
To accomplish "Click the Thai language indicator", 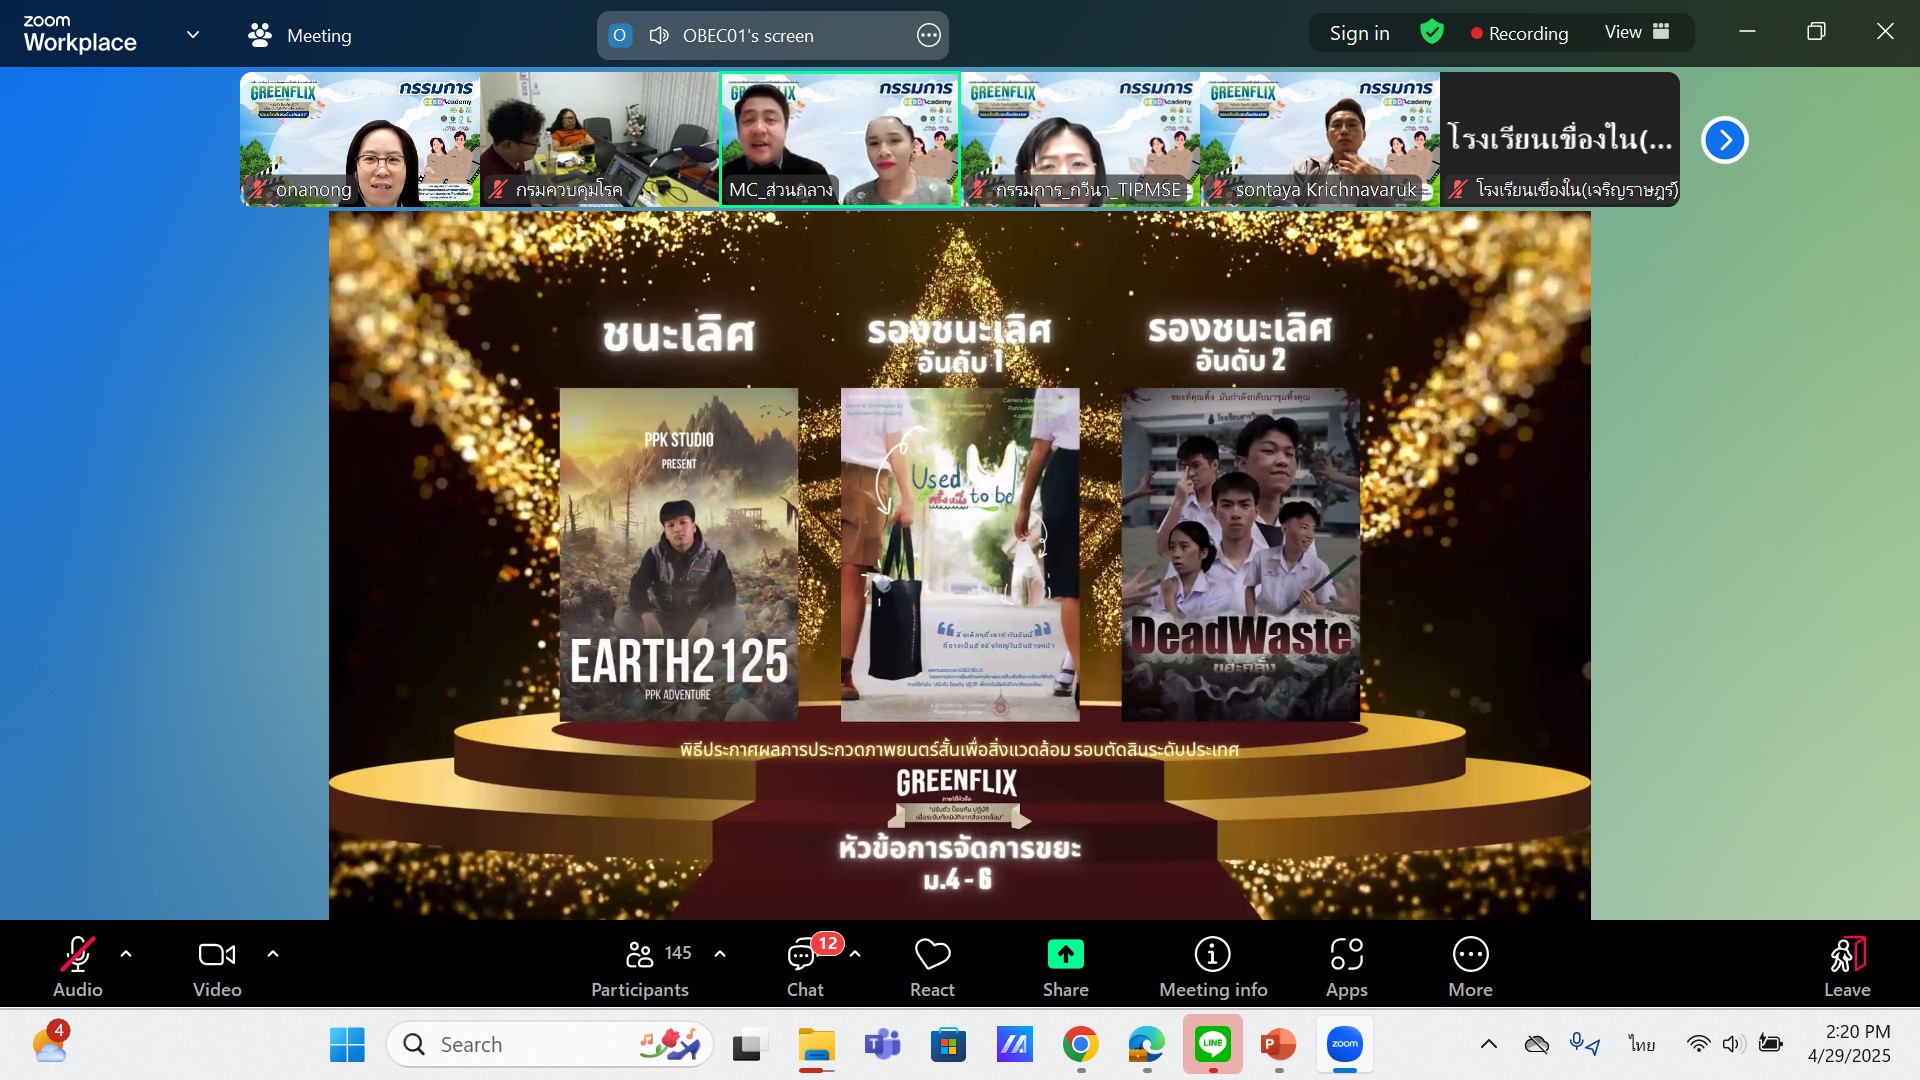I will click(x=1641, y=1044).
